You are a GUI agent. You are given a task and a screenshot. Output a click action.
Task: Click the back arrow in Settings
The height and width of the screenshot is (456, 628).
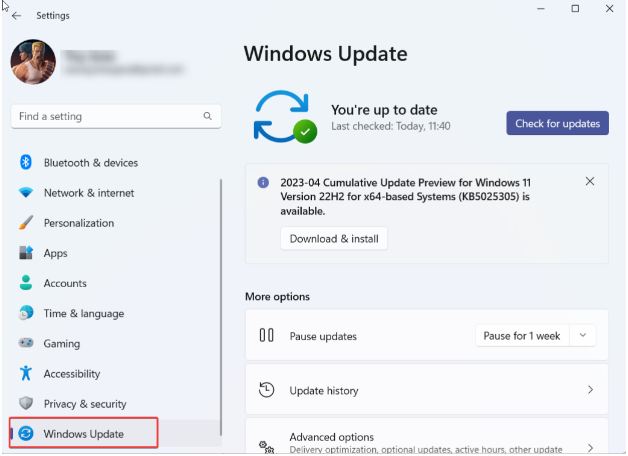coord(16,16)
